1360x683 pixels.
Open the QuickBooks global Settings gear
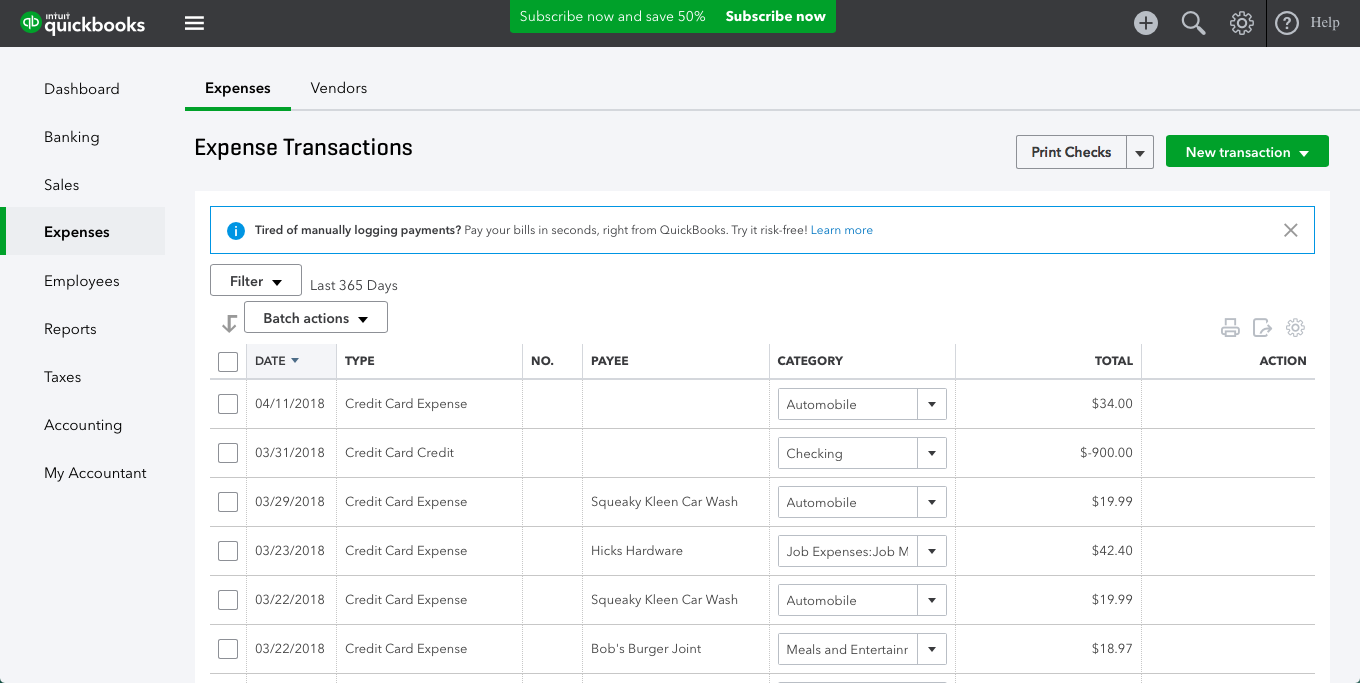1241,22
